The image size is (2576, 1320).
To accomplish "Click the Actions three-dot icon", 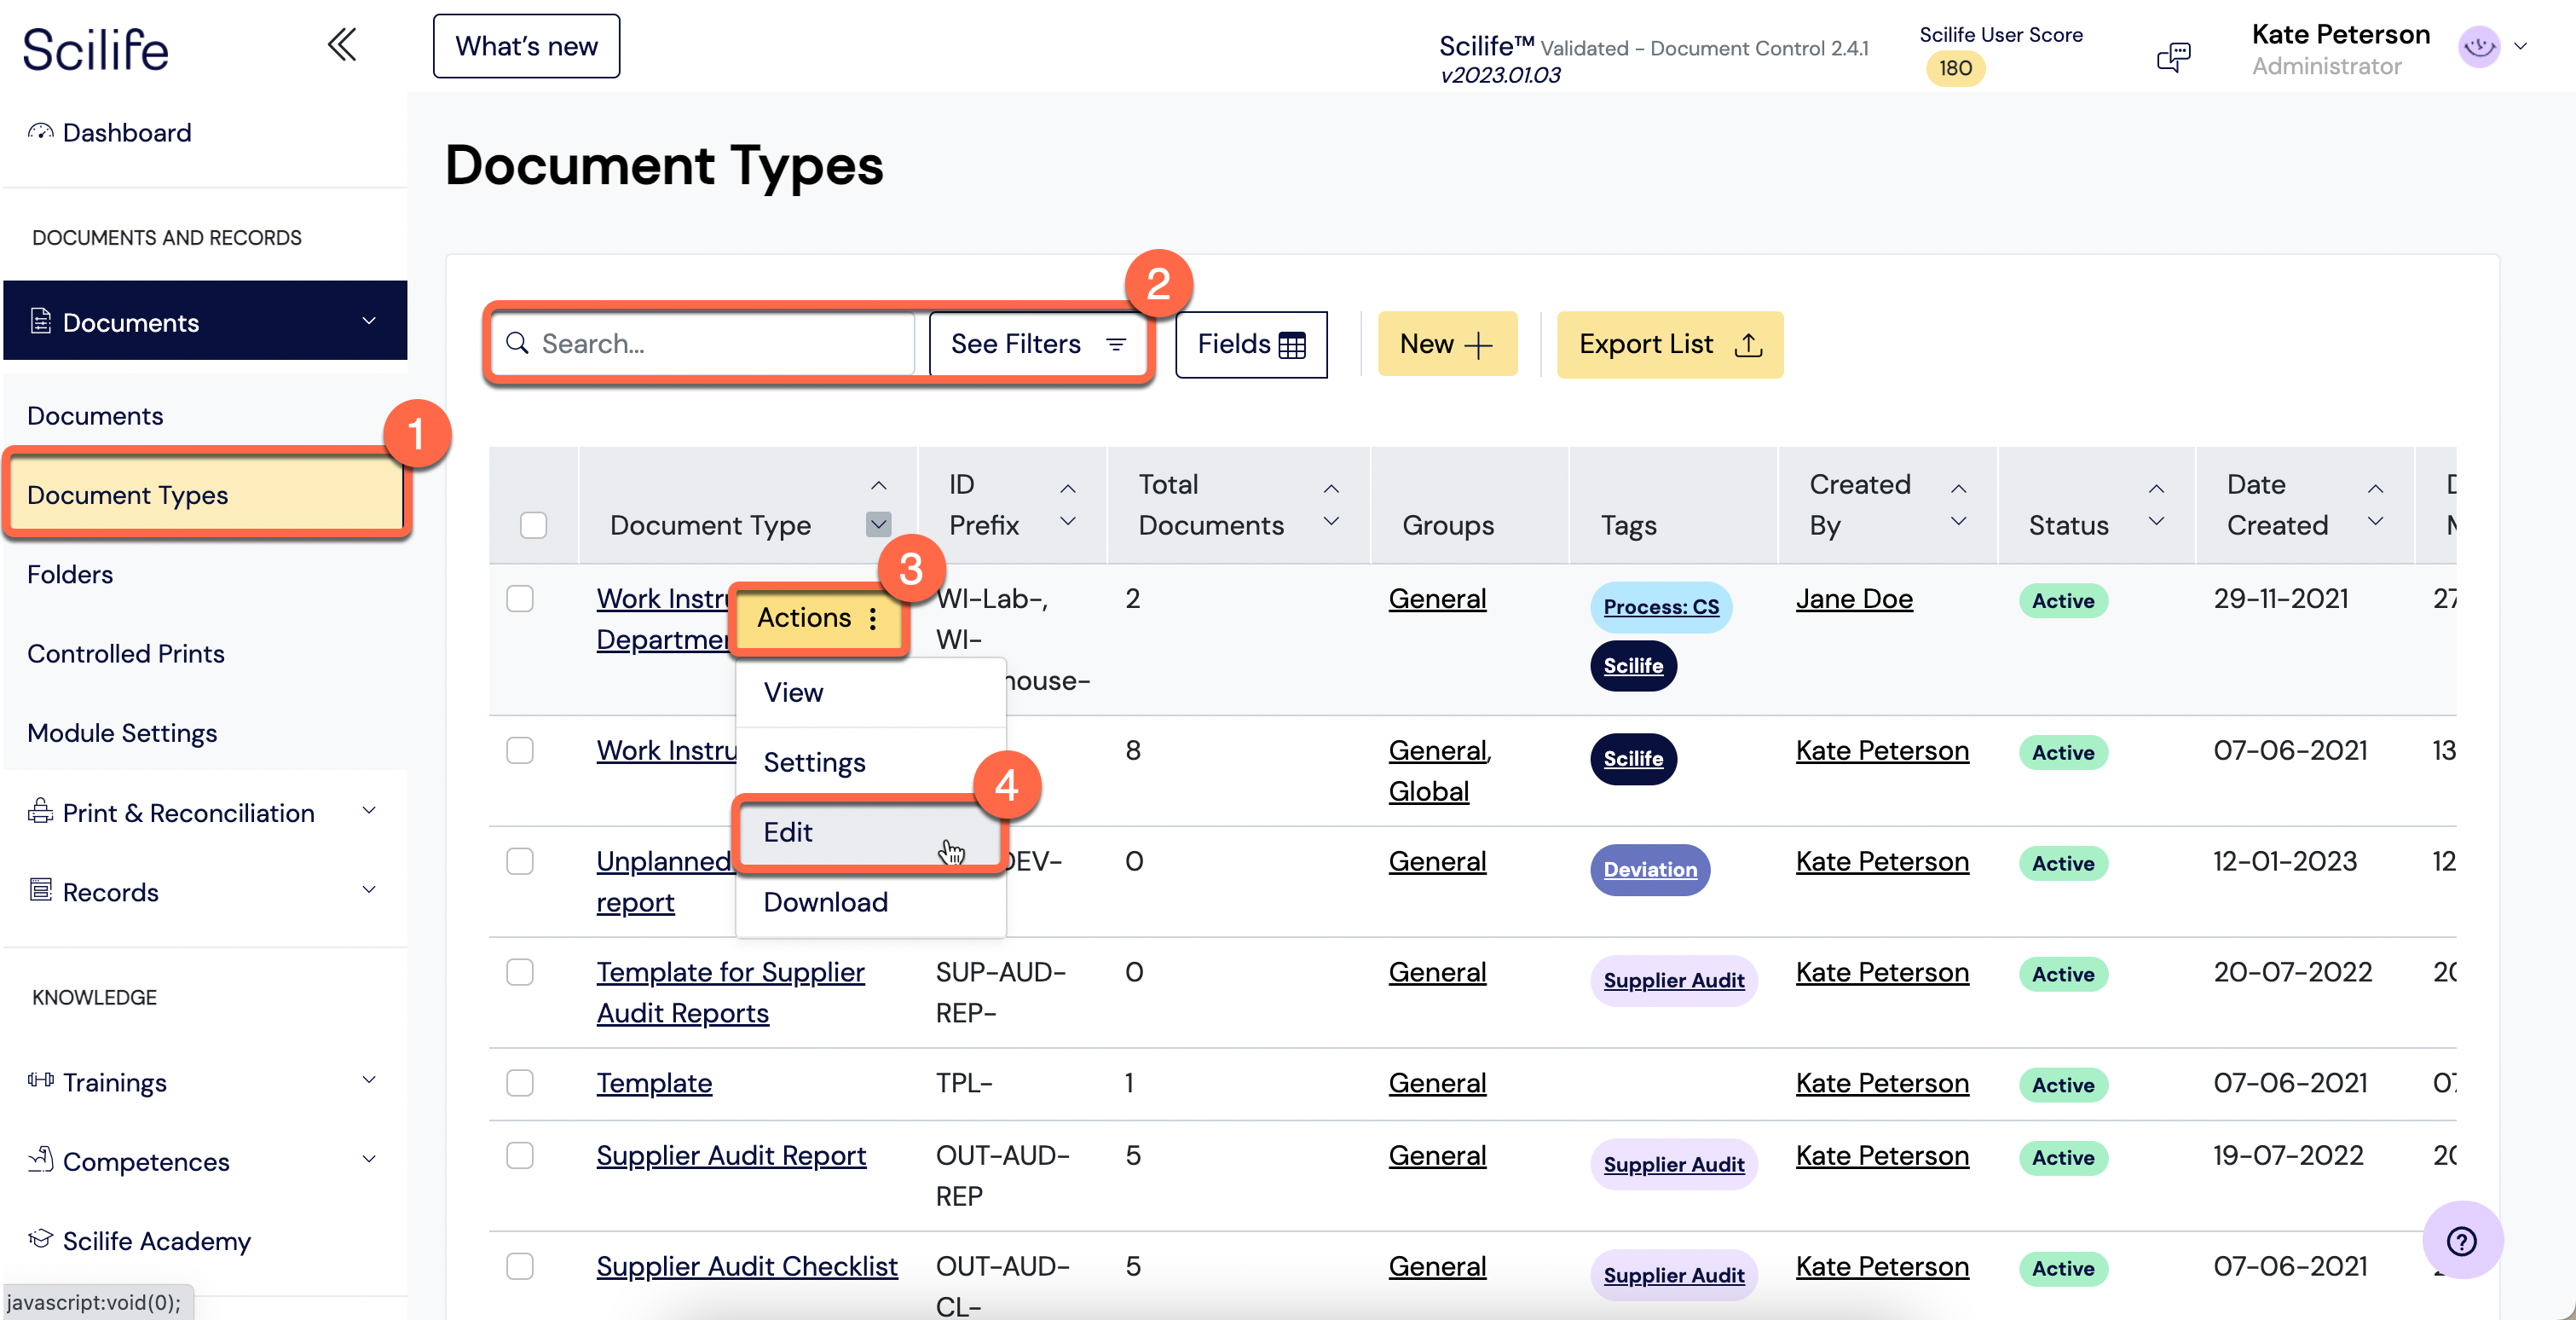I will (873, 618).
